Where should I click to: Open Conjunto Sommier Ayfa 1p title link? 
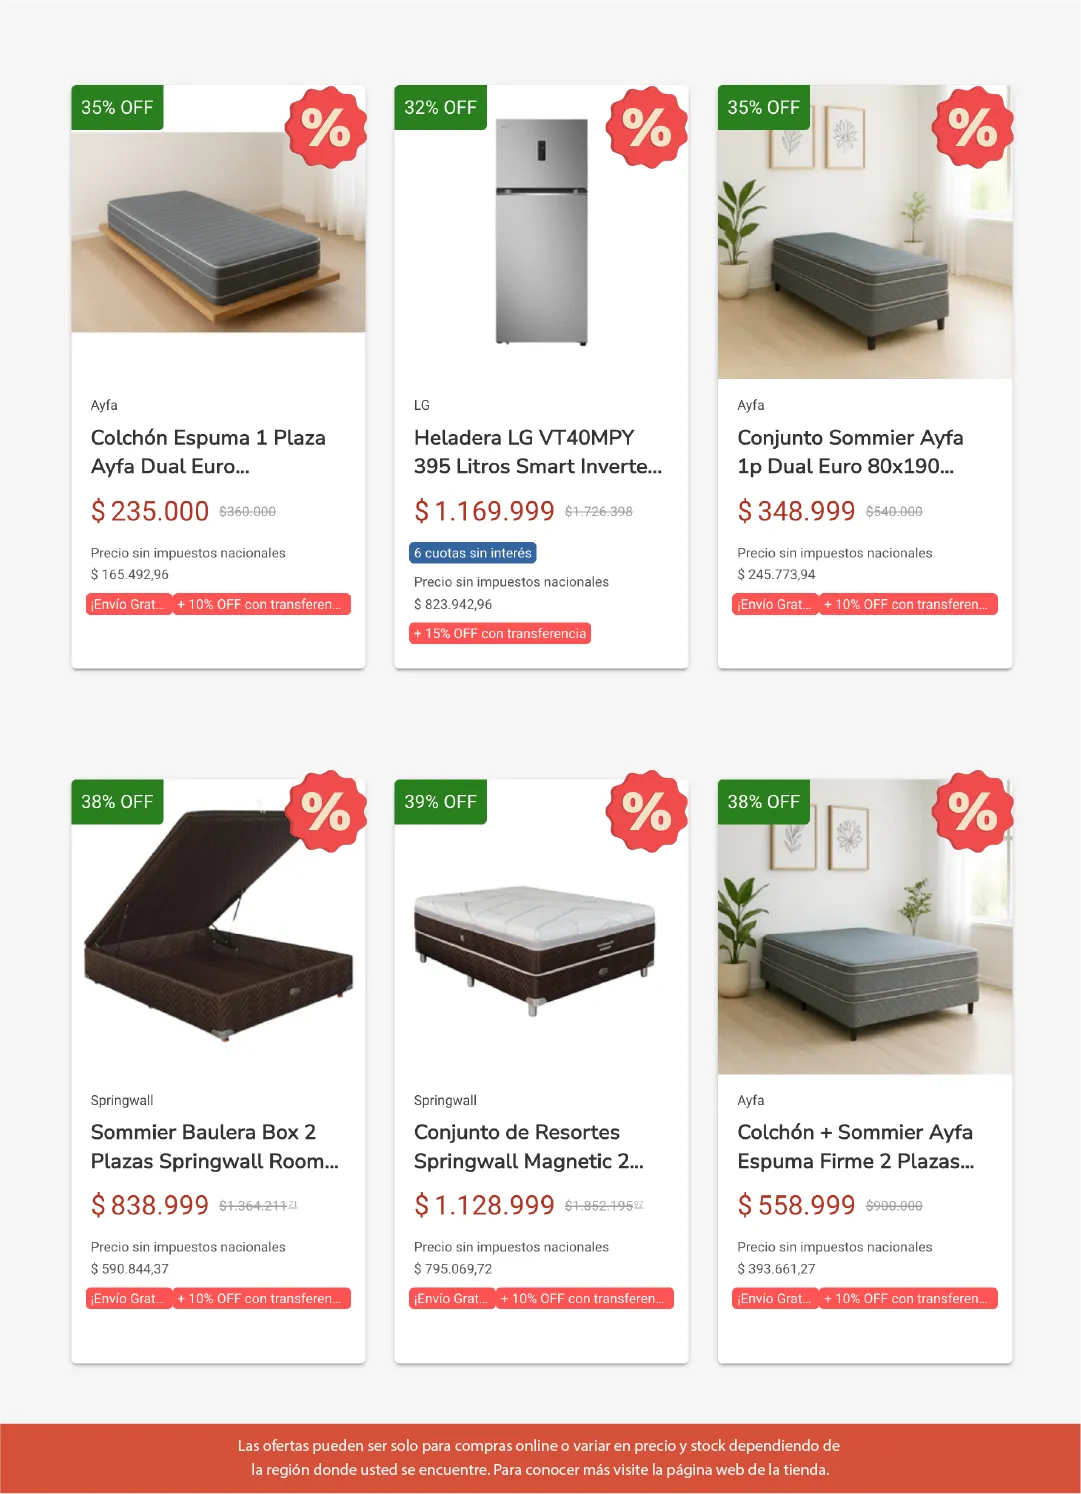coord(851,452)
